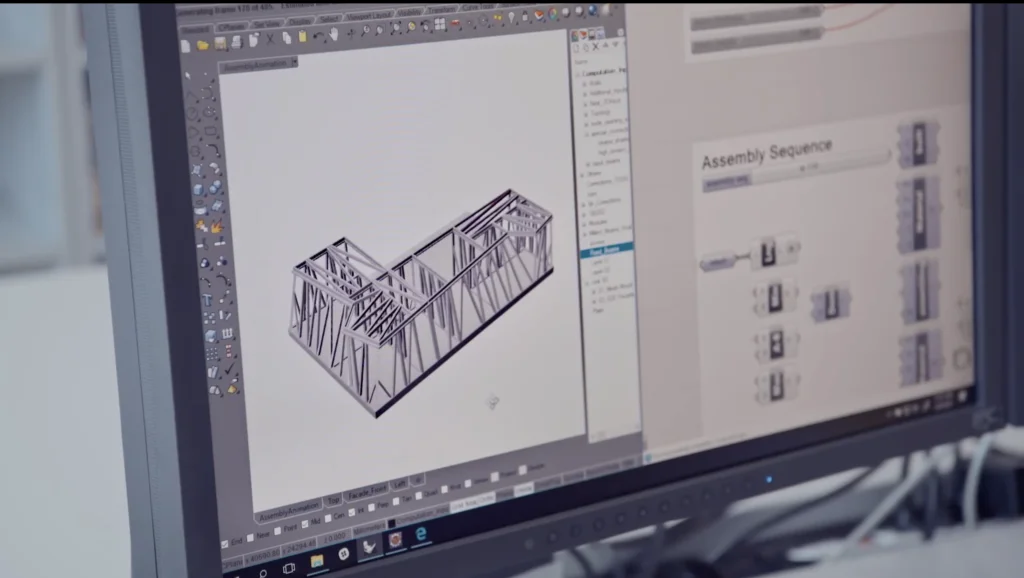
Task: Switch to the Top viewport tab
Action: point(332,499)
